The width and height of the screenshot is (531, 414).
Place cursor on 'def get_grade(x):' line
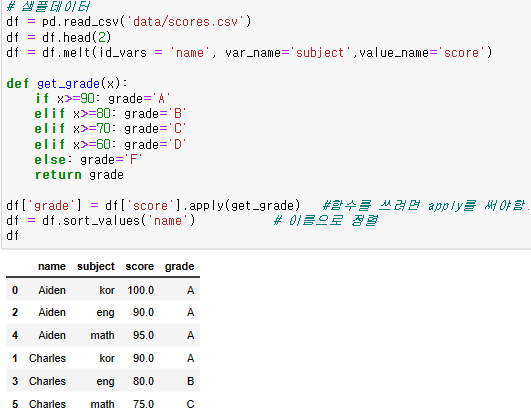click(x=67, y=84)
